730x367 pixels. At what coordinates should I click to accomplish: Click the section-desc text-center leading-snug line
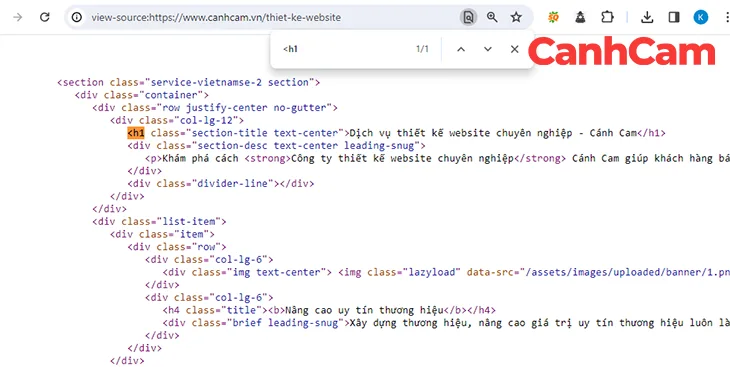tap(276, 146)
